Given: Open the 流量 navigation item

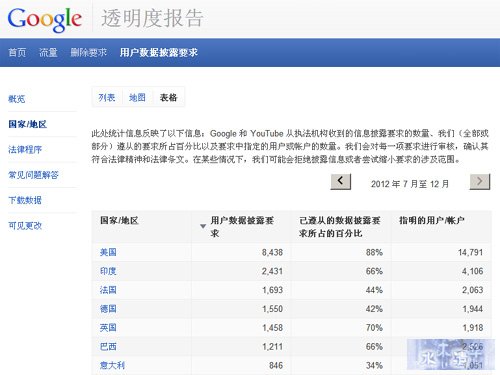Looking at the screenshot, I should coord(48,52).
